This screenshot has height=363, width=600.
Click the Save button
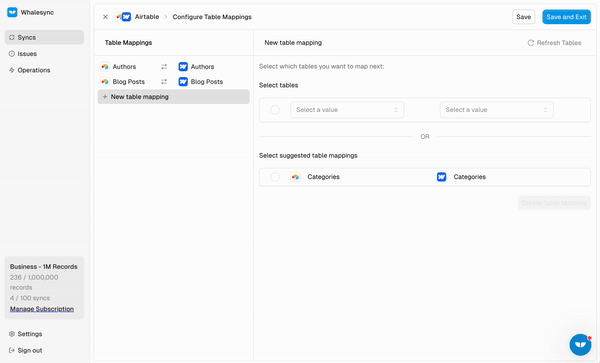coord(523,17)
